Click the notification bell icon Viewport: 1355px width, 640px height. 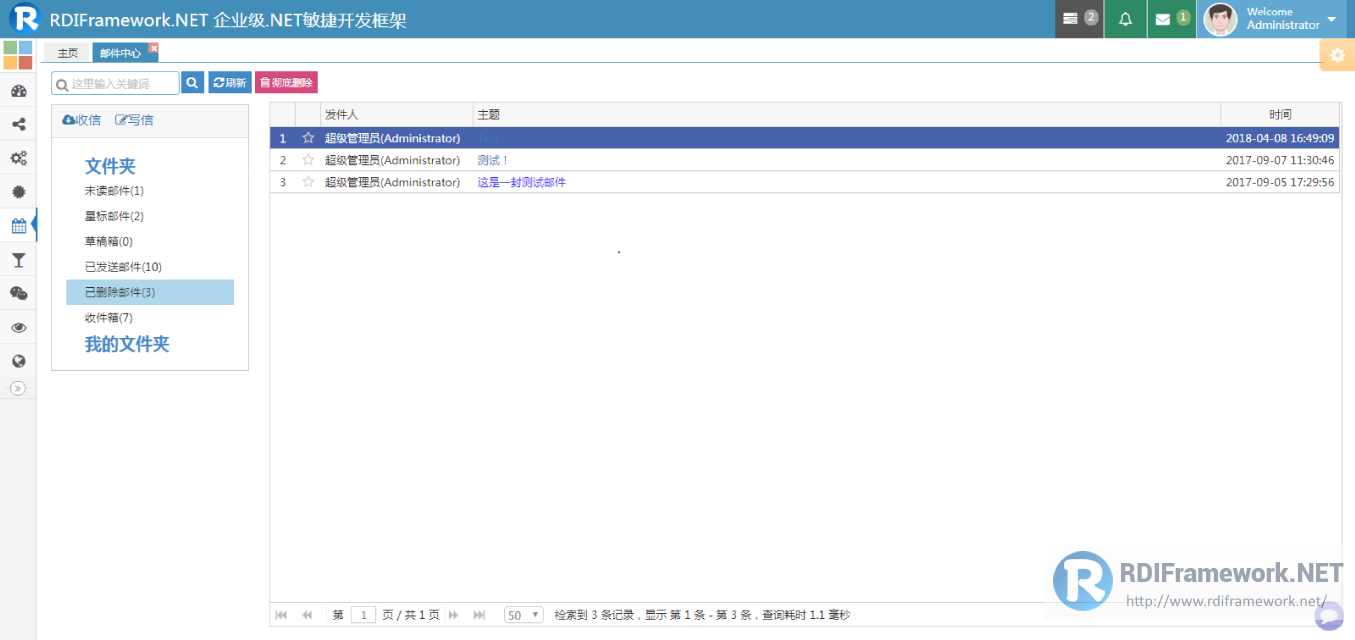point(1125,19)
